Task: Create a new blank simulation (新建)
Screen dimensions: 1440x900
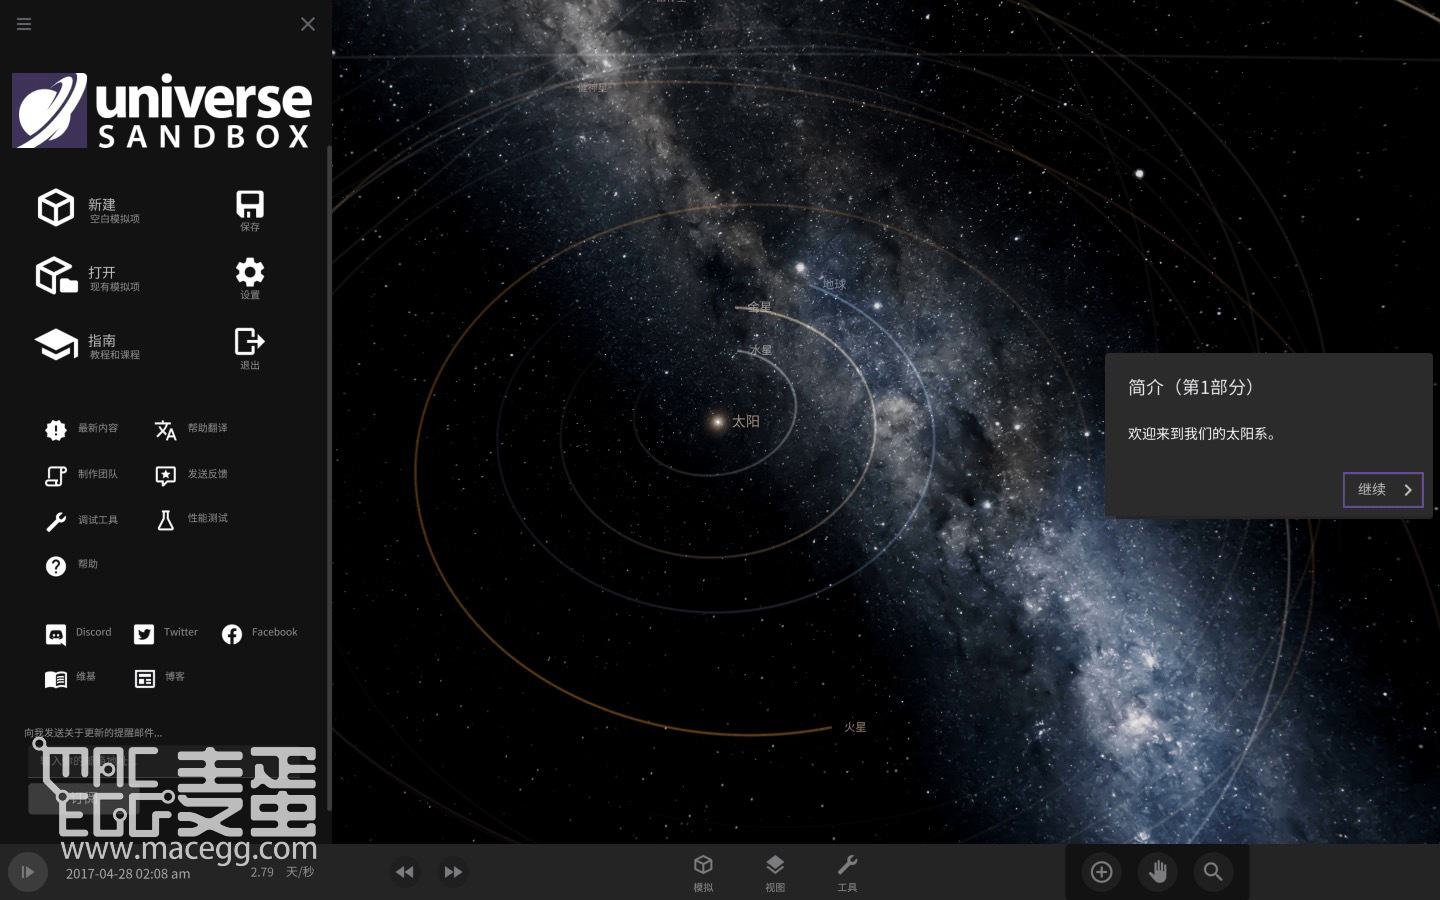Action: pyautogui.click(x=88, y=208)
